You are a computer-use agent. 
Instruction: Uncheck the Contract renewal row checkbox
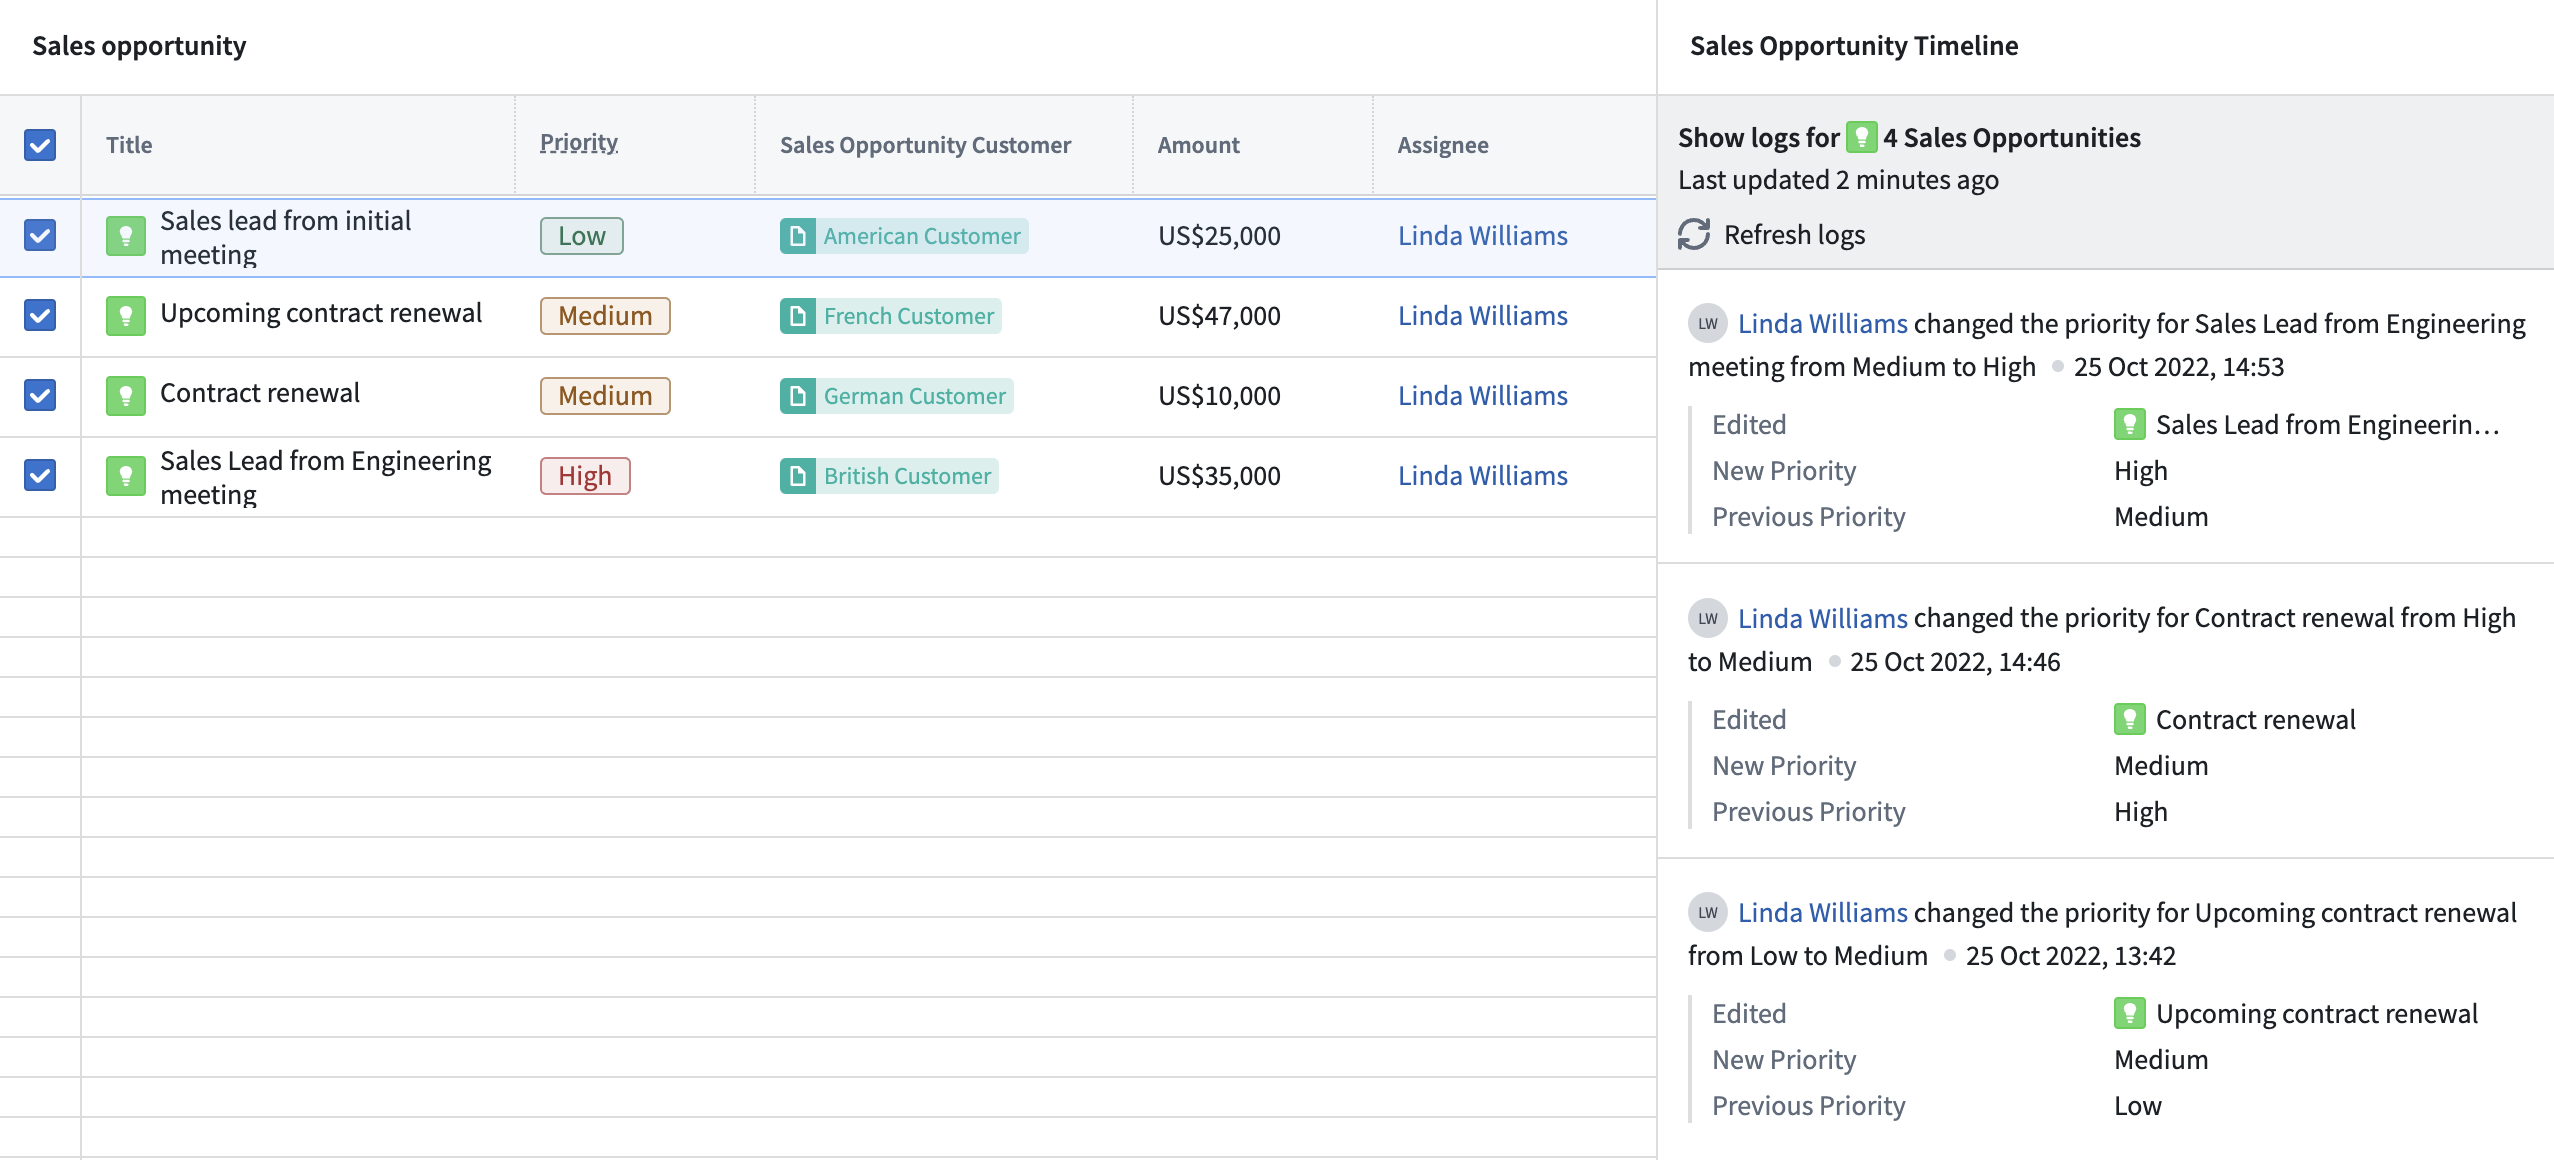point(40,396)
